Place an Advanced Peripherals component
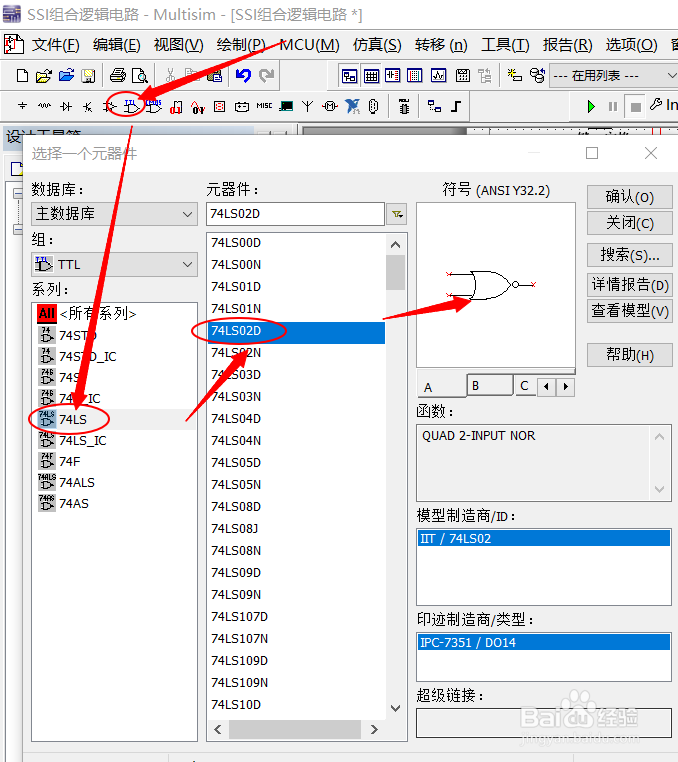Image resolution: width=678 pixels, height=762 pixels. point(286,106)
